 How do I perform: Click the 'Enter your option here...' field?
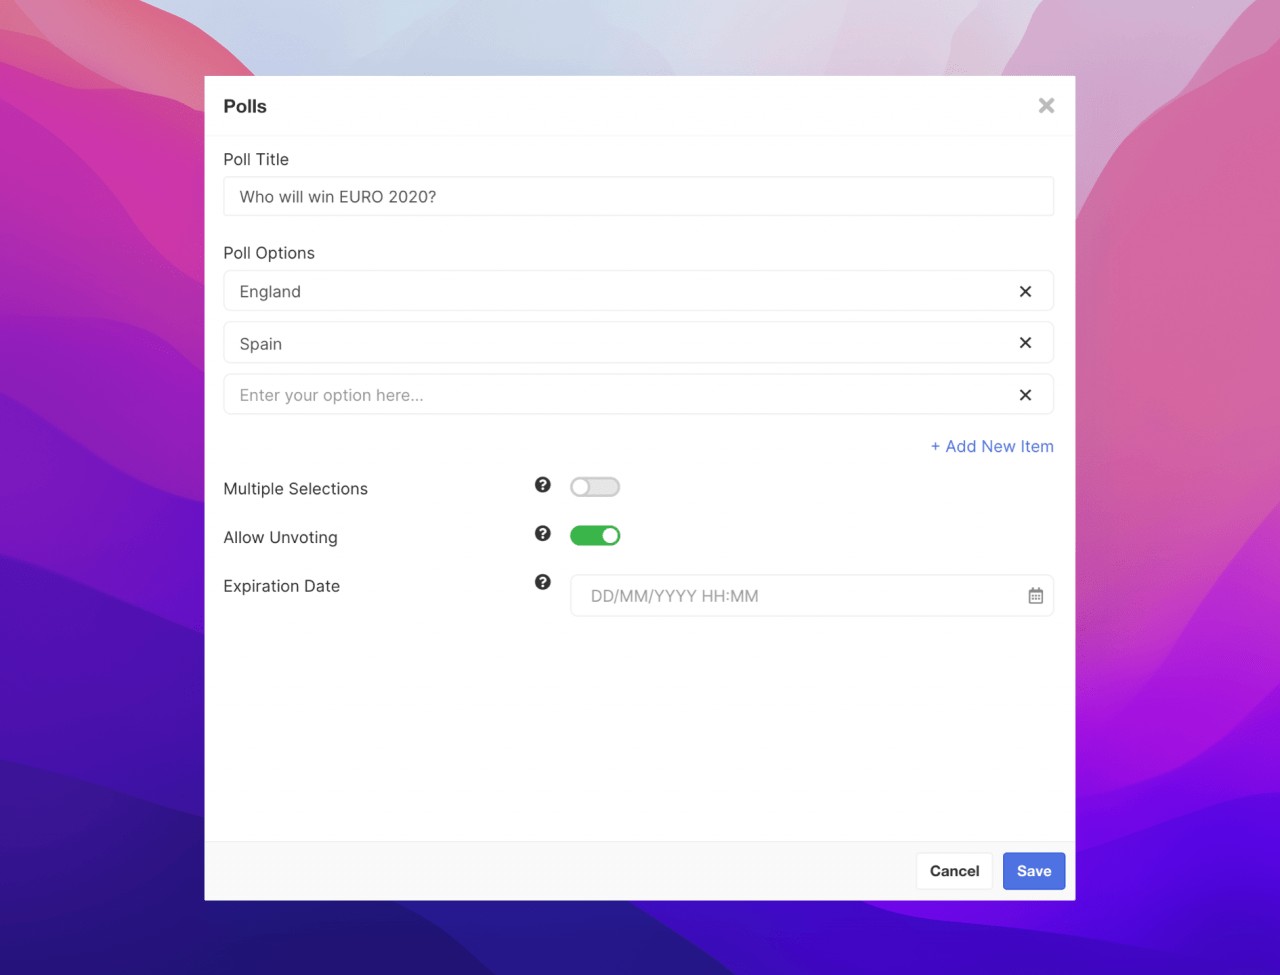coord(610,395)
